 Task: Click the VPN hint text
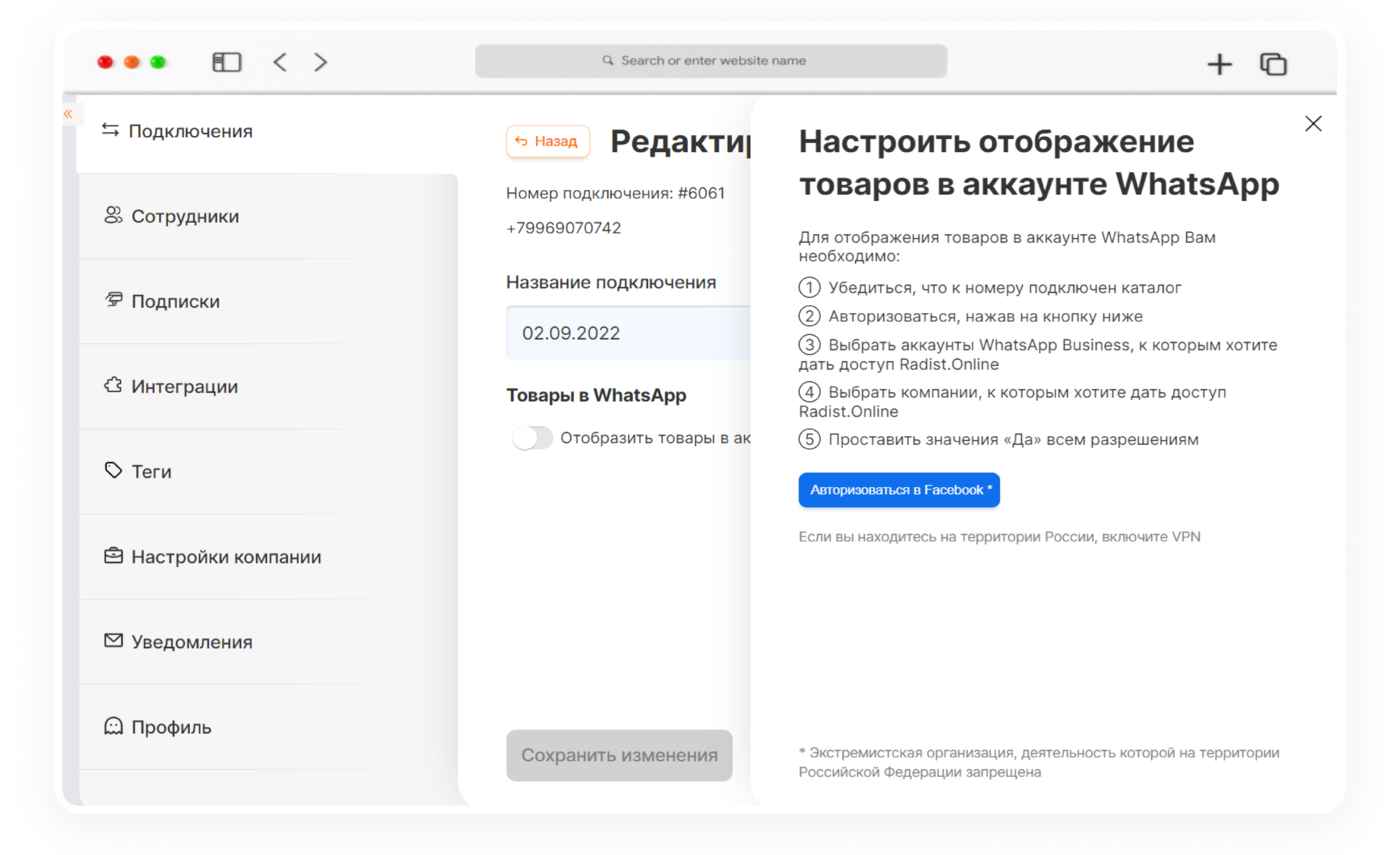click(1000, 537)
